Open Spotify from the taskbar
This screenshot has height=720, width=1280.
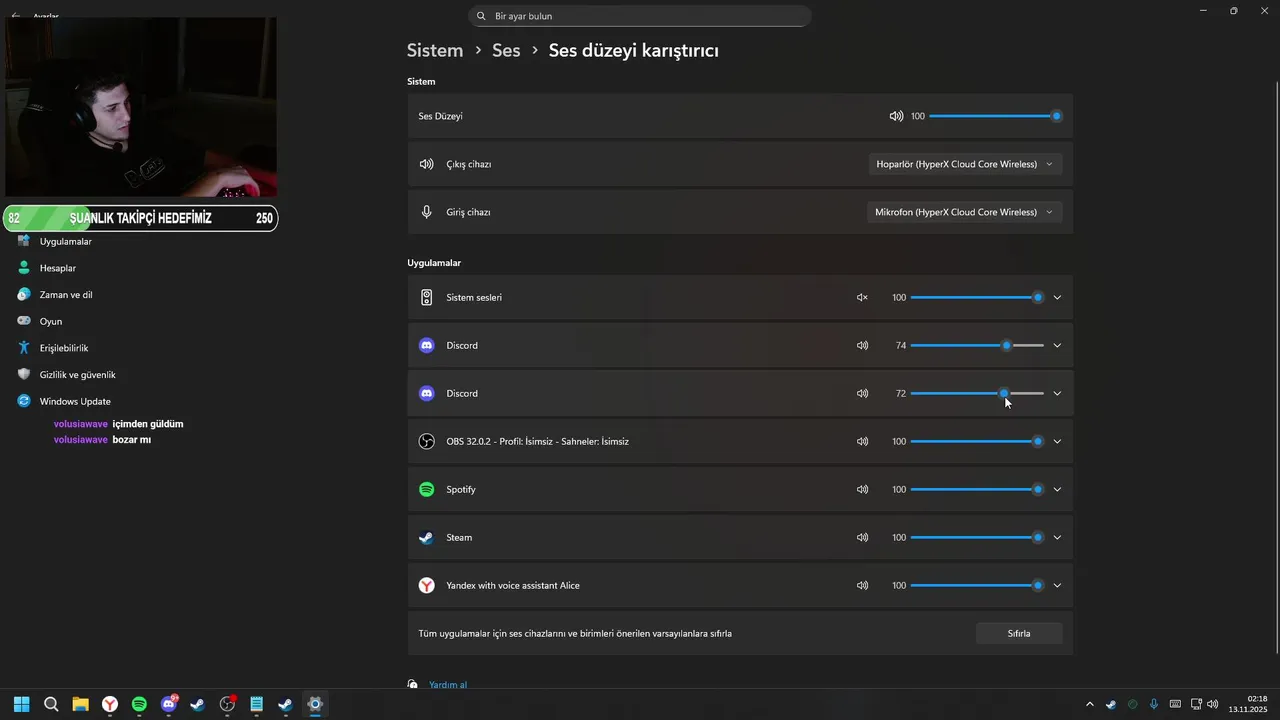click(x=139, y=704)
